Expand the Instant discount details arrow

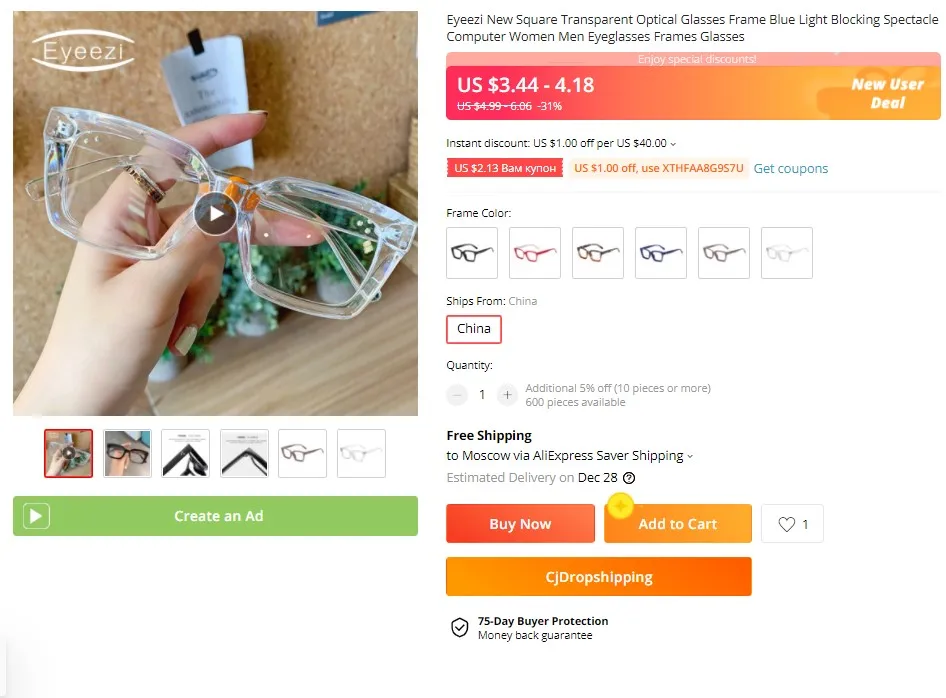pyautogui.click(x=673, y=144)
